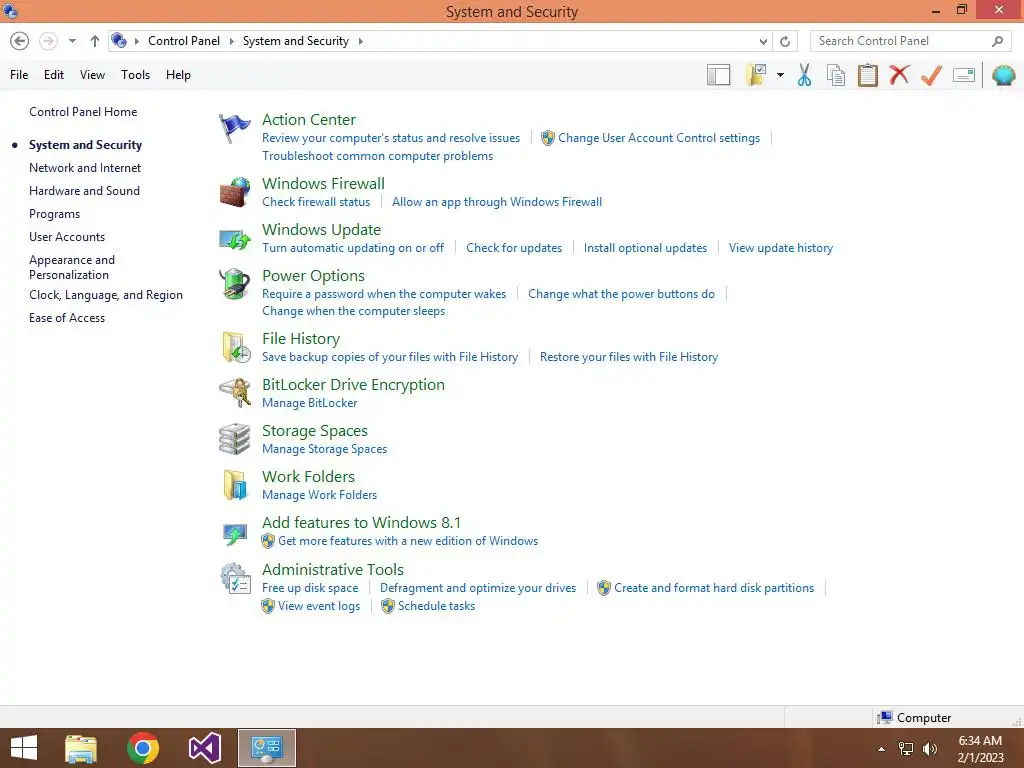
Task: Open the Edit menu
Action: click(54, 75)
